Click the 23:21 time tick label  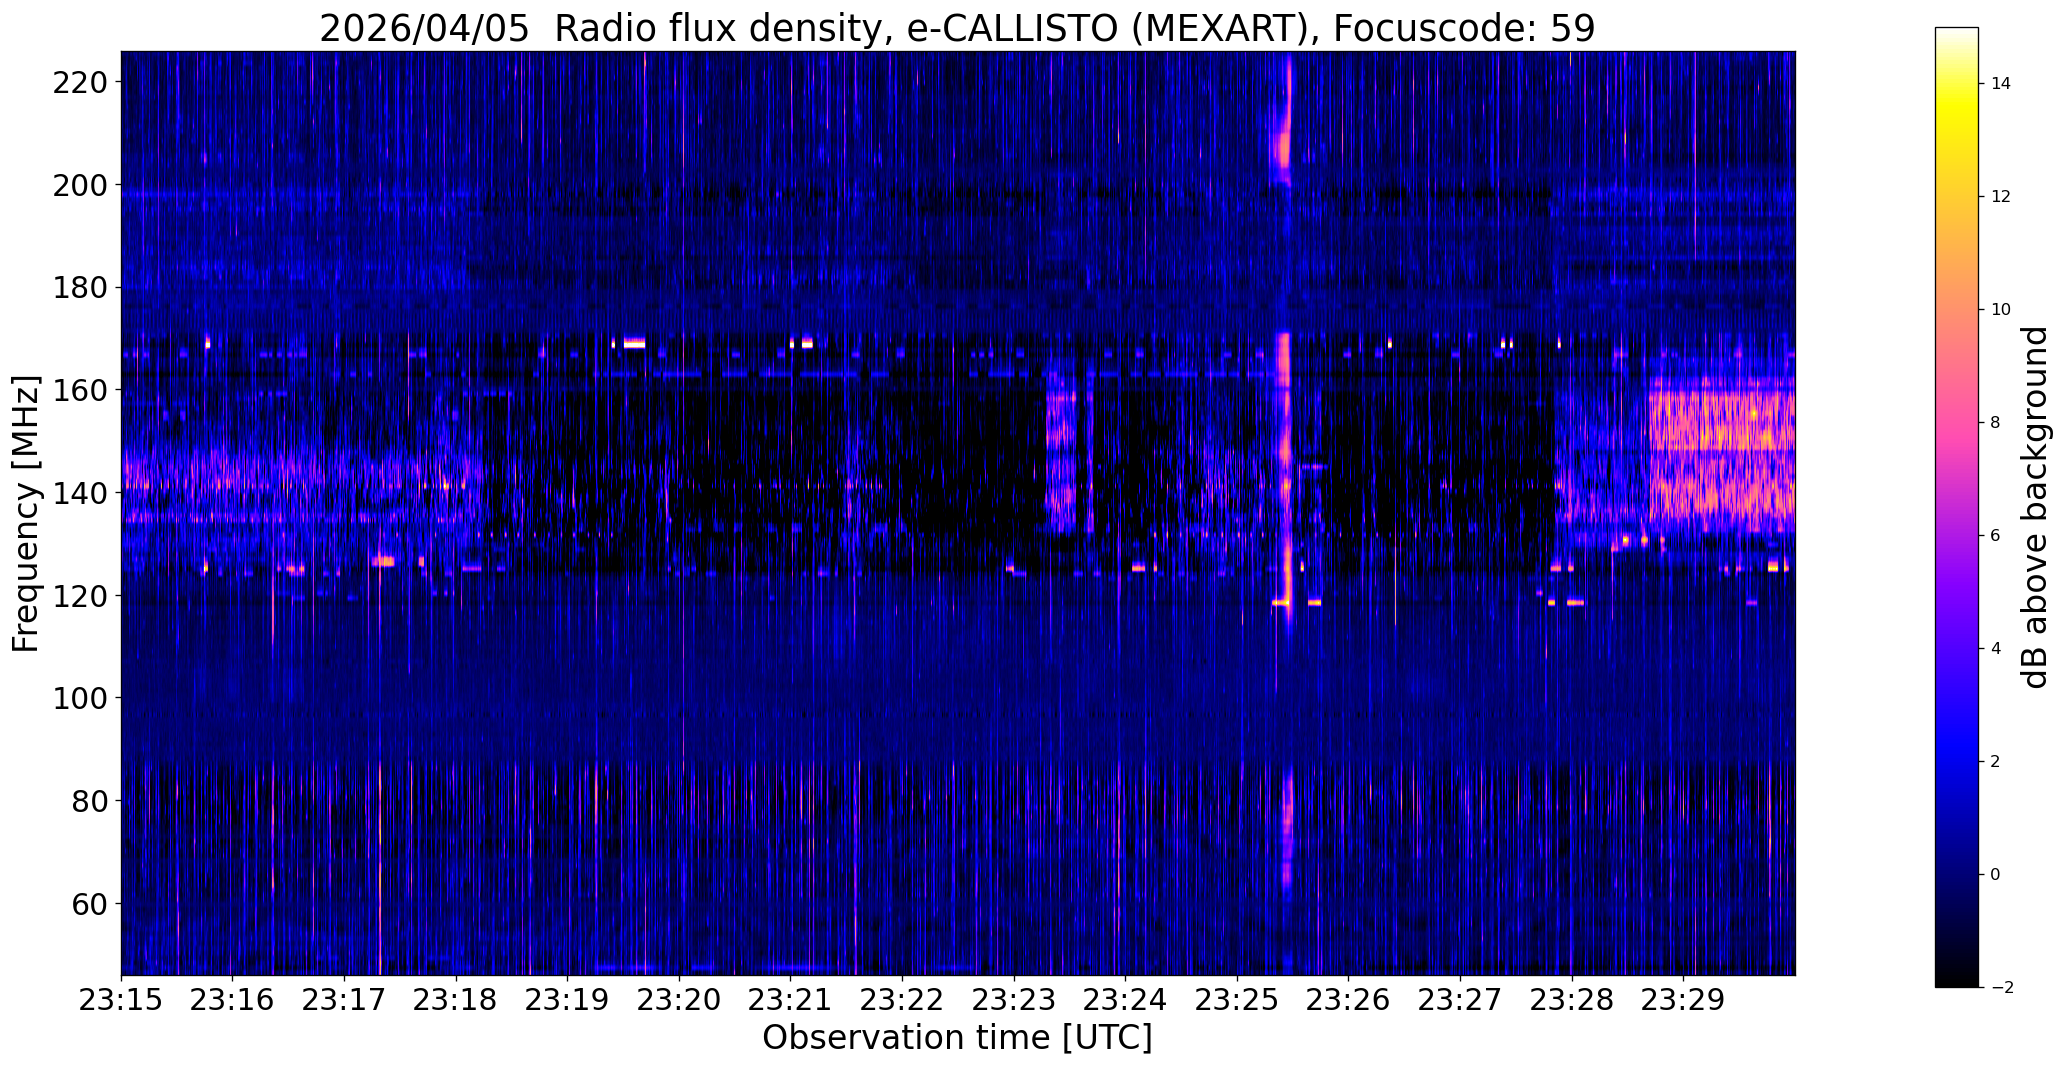coord(791,1000)
